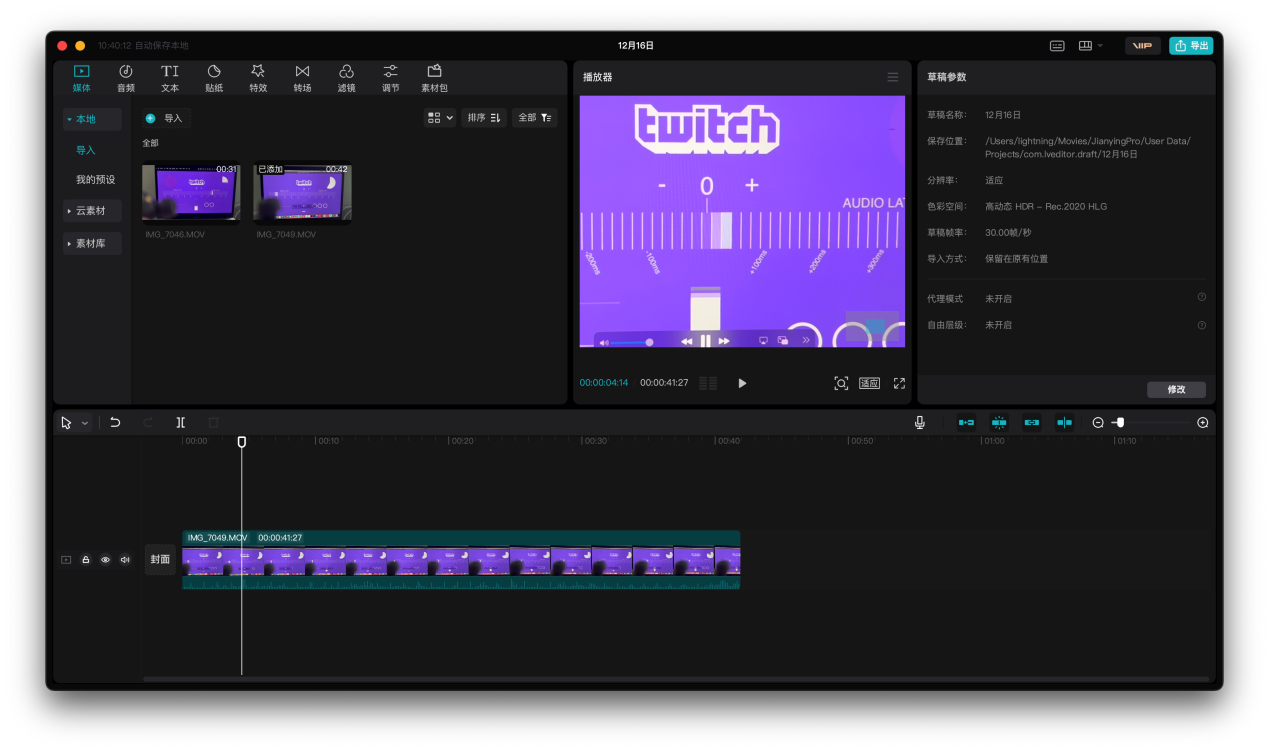The width and height of the screenshot is (1269, 751).
Task: Zoom out the timeline
Action: [1097, 423]
